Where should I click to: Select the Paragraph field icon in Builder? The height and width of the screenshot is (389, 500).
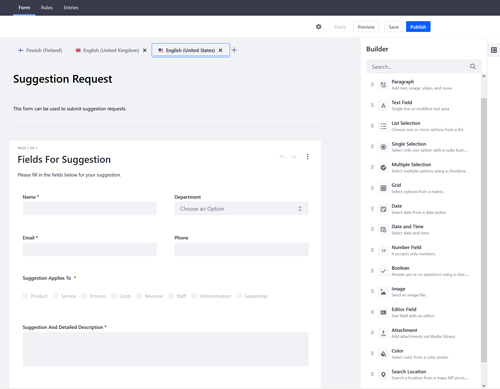[x=383, y=85]
